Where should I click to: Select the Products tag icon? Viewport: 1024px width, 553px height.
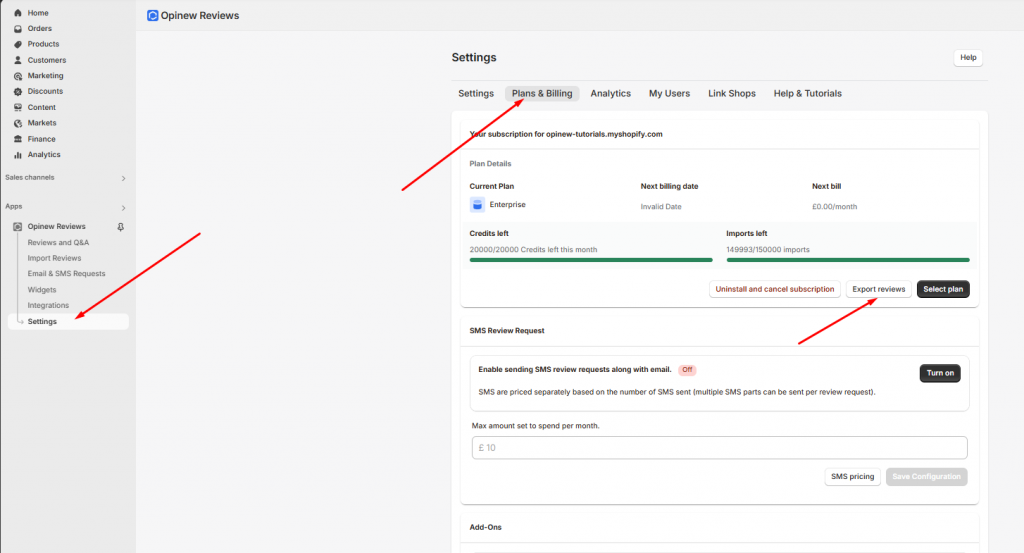point(18,44)
